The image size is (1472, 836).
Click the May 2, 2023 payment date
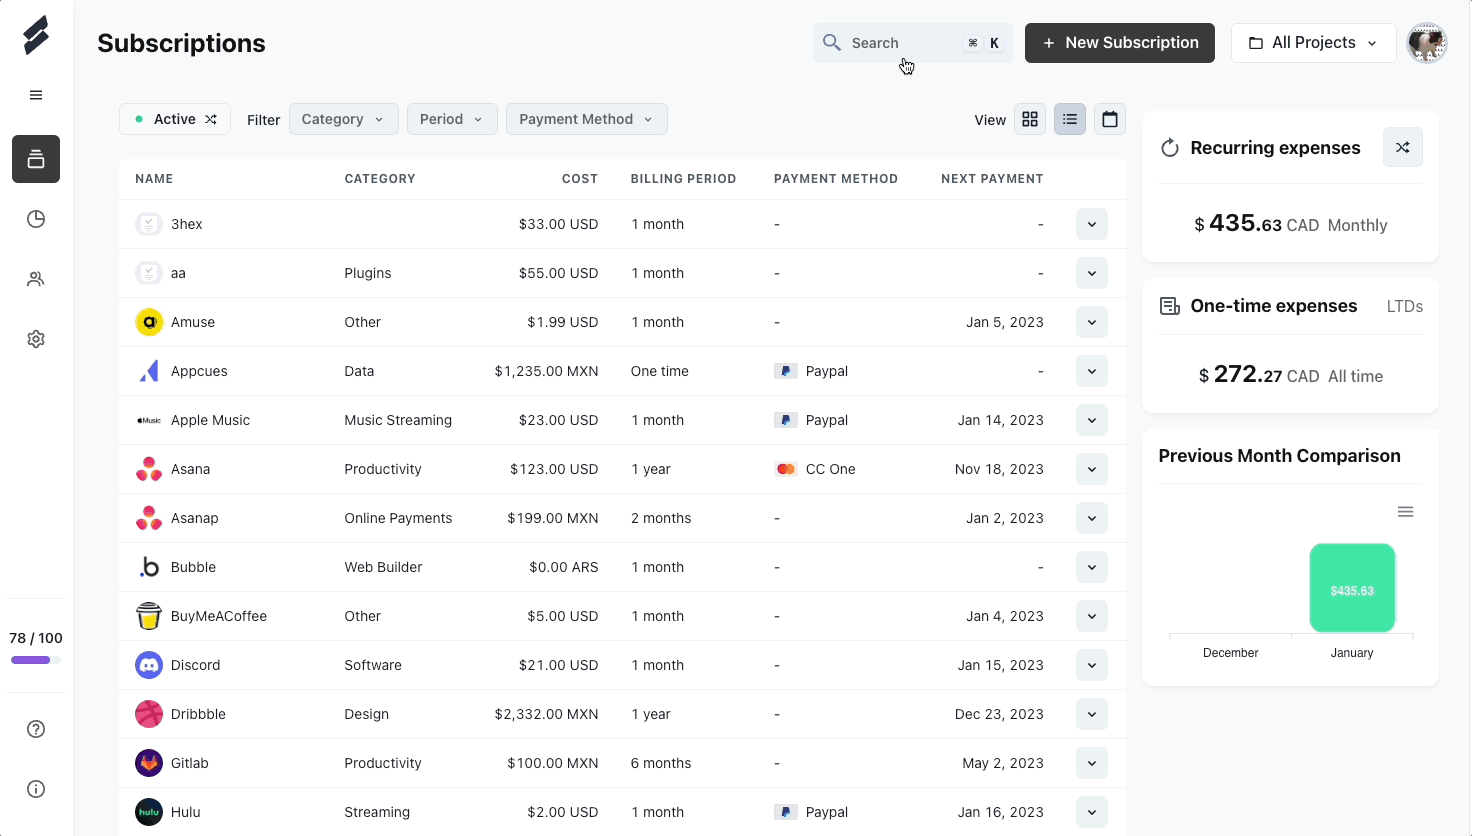(x=1003, y=763)
